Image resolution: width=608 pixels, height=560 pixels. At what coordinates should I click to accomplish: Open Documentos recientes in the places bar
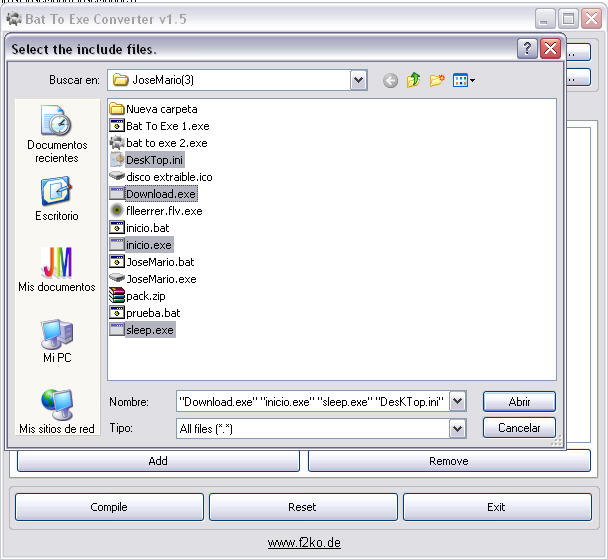tap(57, 134)
